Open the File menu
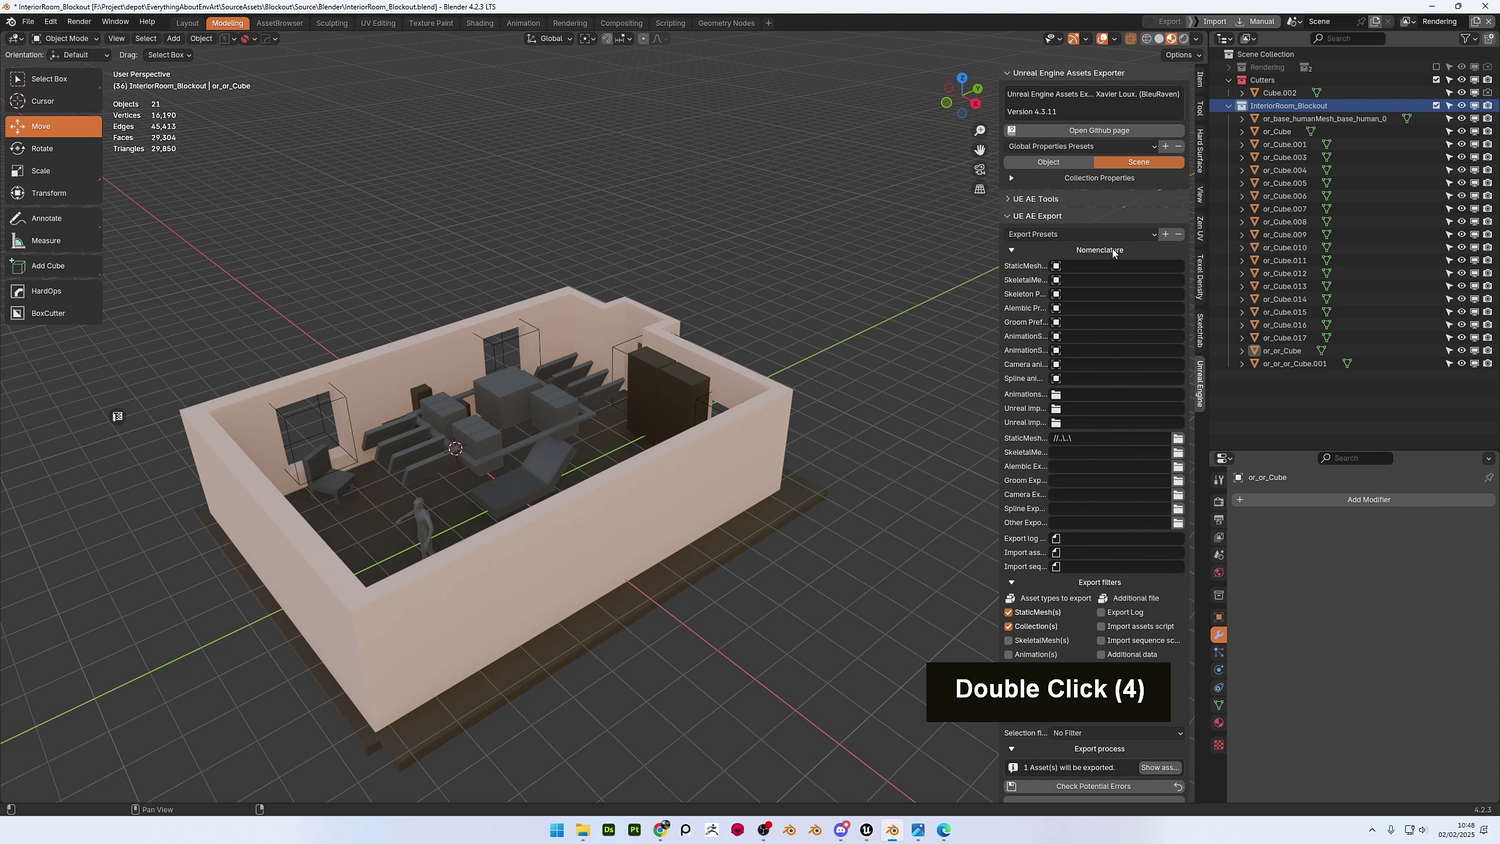 tap(28, 22)
